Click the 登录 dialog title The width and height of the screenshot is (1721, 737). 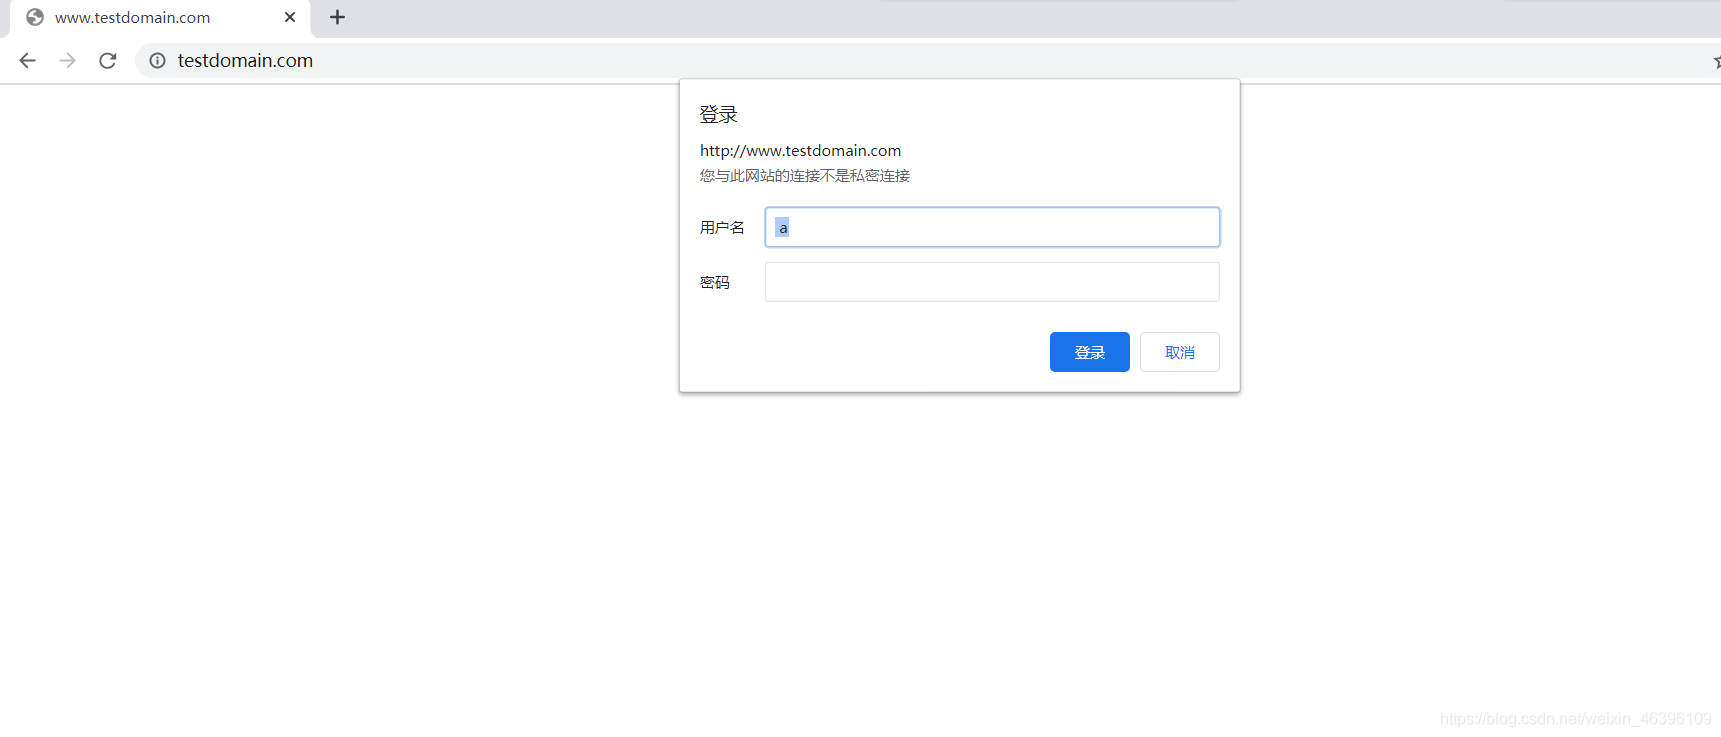coord(718,115)
